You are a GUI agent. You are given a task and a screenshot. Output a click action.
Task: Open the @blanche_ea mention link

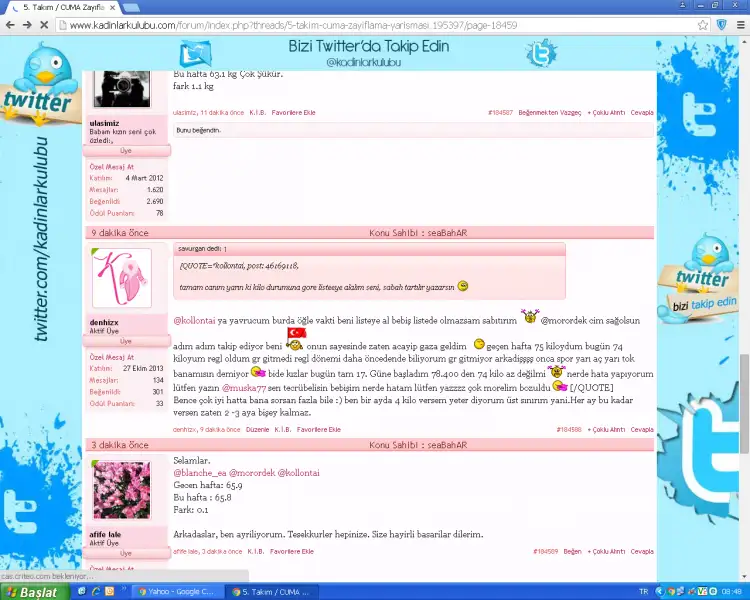199,473
